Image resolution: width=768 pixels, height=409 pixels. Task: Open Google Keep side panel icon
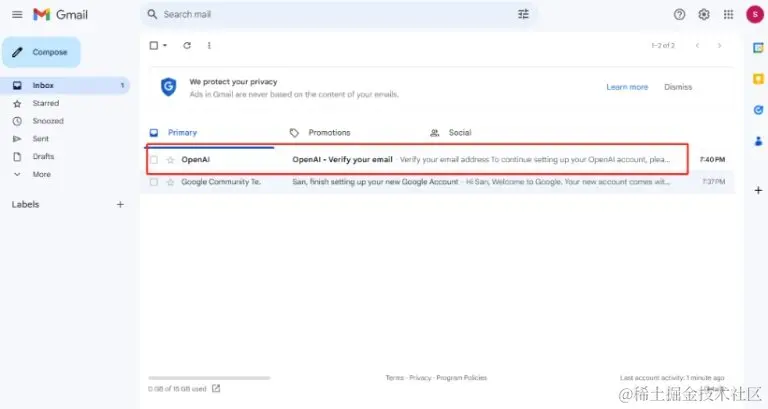pyautogui.click(x=758, y=79)
